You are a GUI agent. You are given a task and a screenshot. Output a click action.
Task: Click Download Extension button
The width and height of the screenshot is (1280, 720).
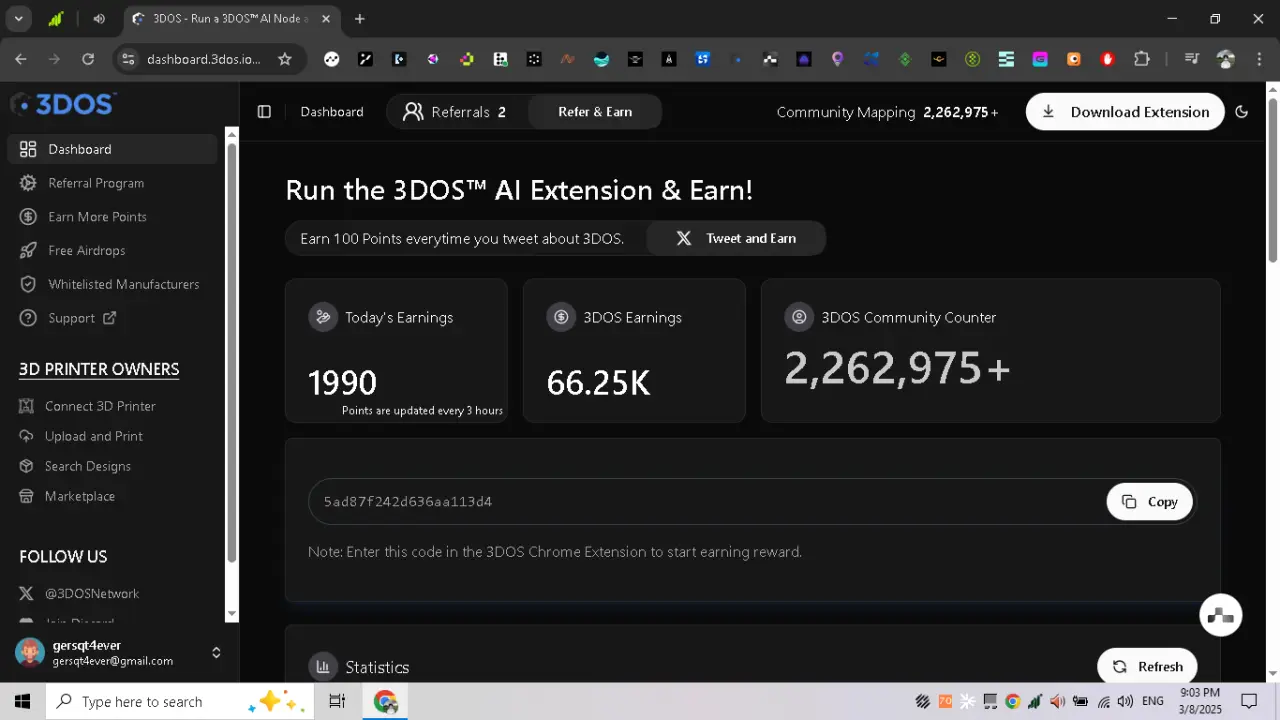point(1125,112)
